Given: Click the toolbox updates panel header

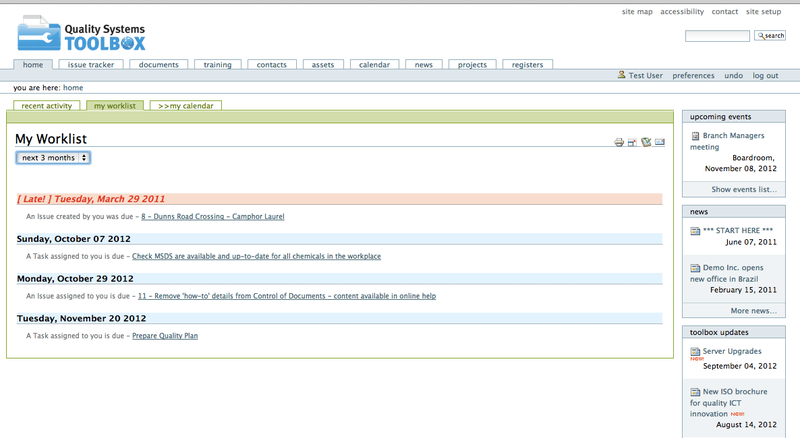Looking at the screenshot, I should pyautogui.click(x=734, y=332).
